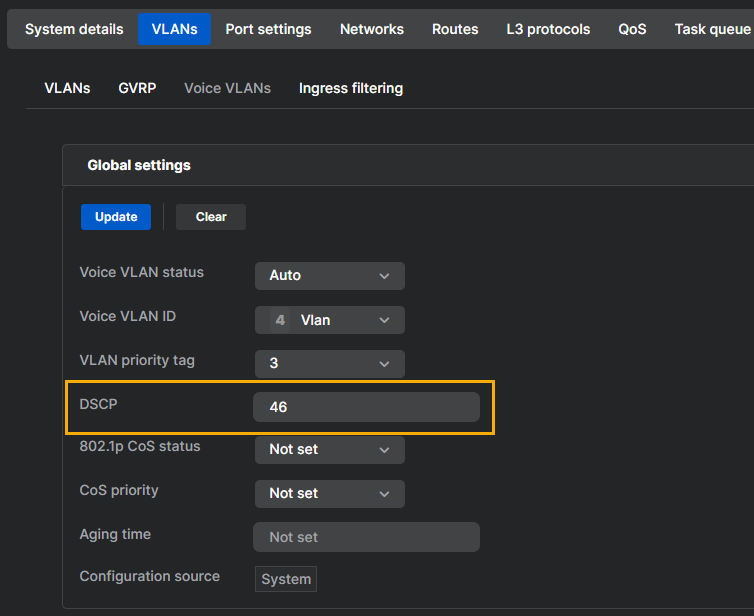Click the blue Update button

116,217
